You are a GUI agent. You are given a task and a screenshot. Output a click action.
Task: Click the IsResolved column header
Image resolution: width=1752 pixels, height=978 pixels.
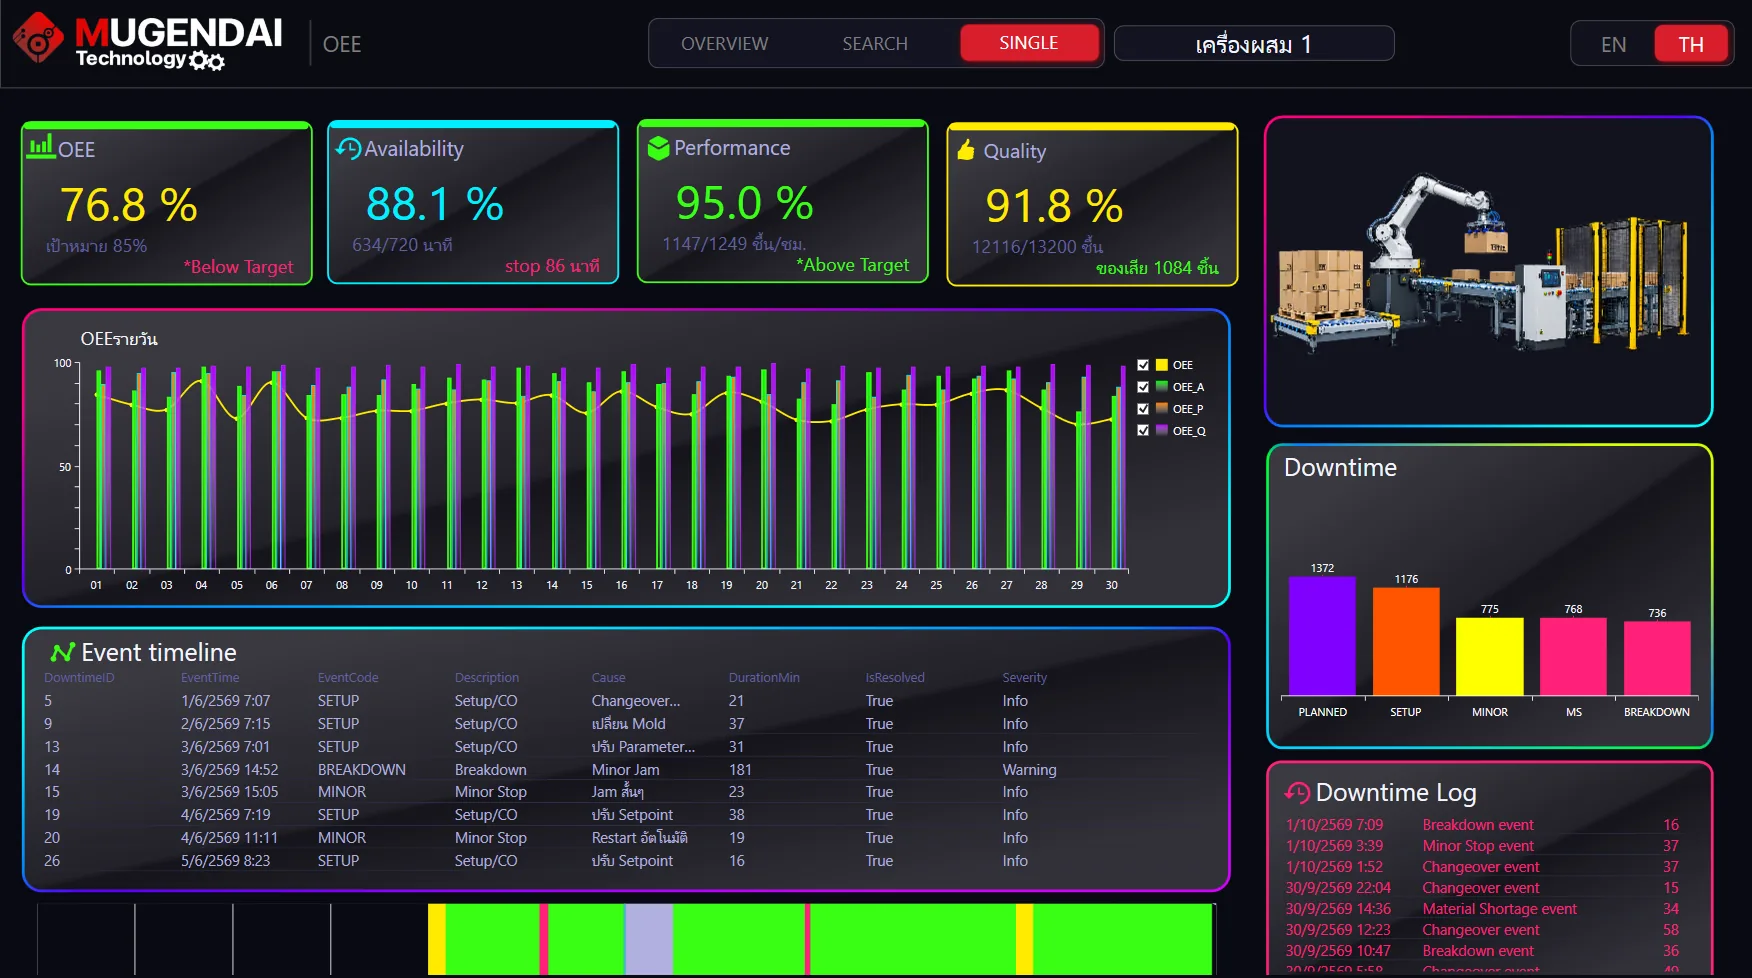click(895, 678)
